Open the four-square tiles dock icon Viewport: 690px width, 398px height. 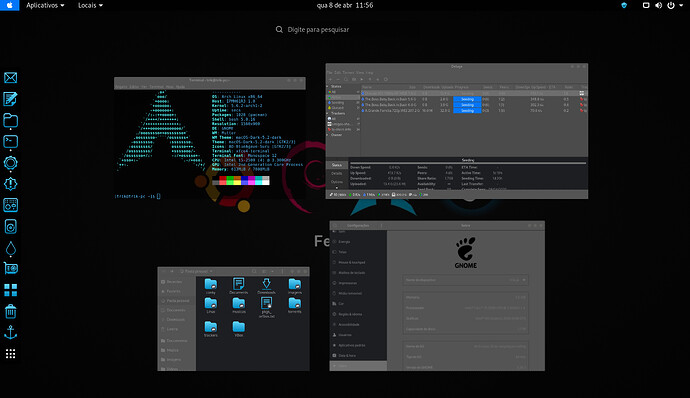point(11,290)
